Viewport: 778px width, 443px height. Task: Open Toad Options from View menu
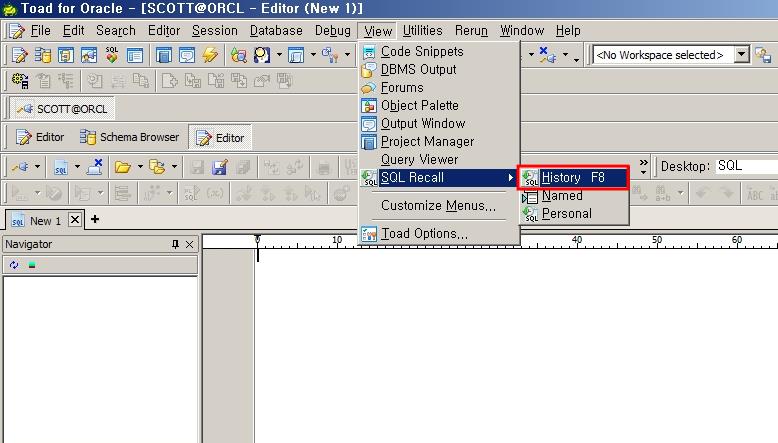tap(424, 233)
